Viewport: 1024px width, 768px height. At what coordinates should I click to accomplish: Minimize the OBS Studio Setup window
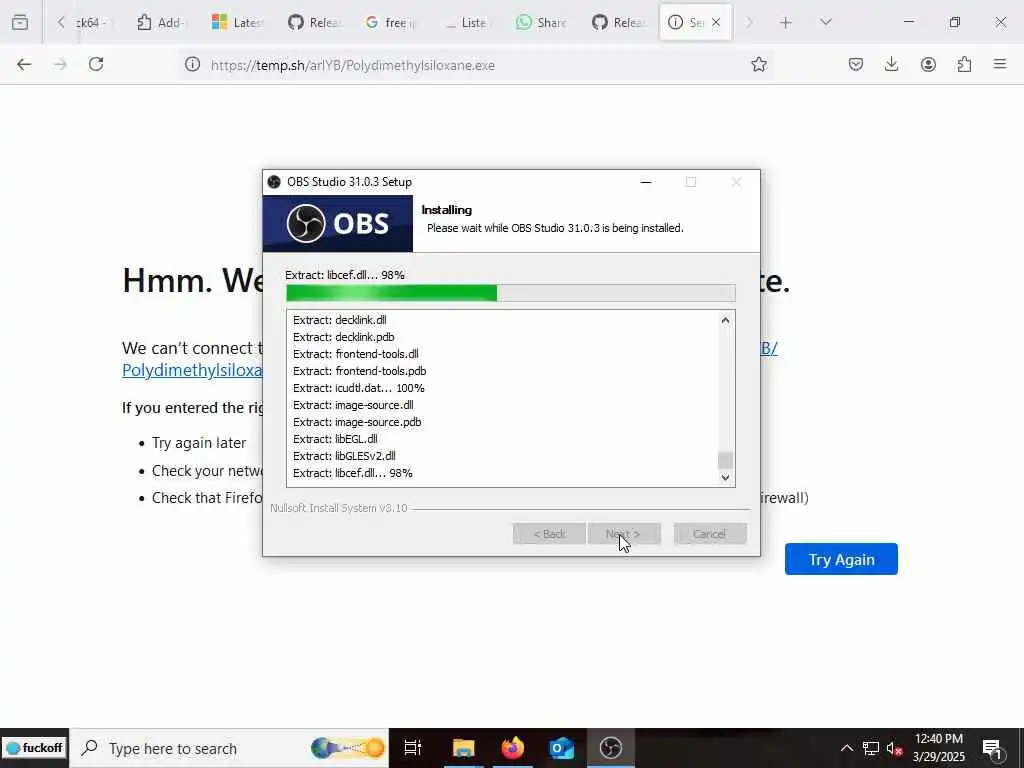[x=646, y=182]
